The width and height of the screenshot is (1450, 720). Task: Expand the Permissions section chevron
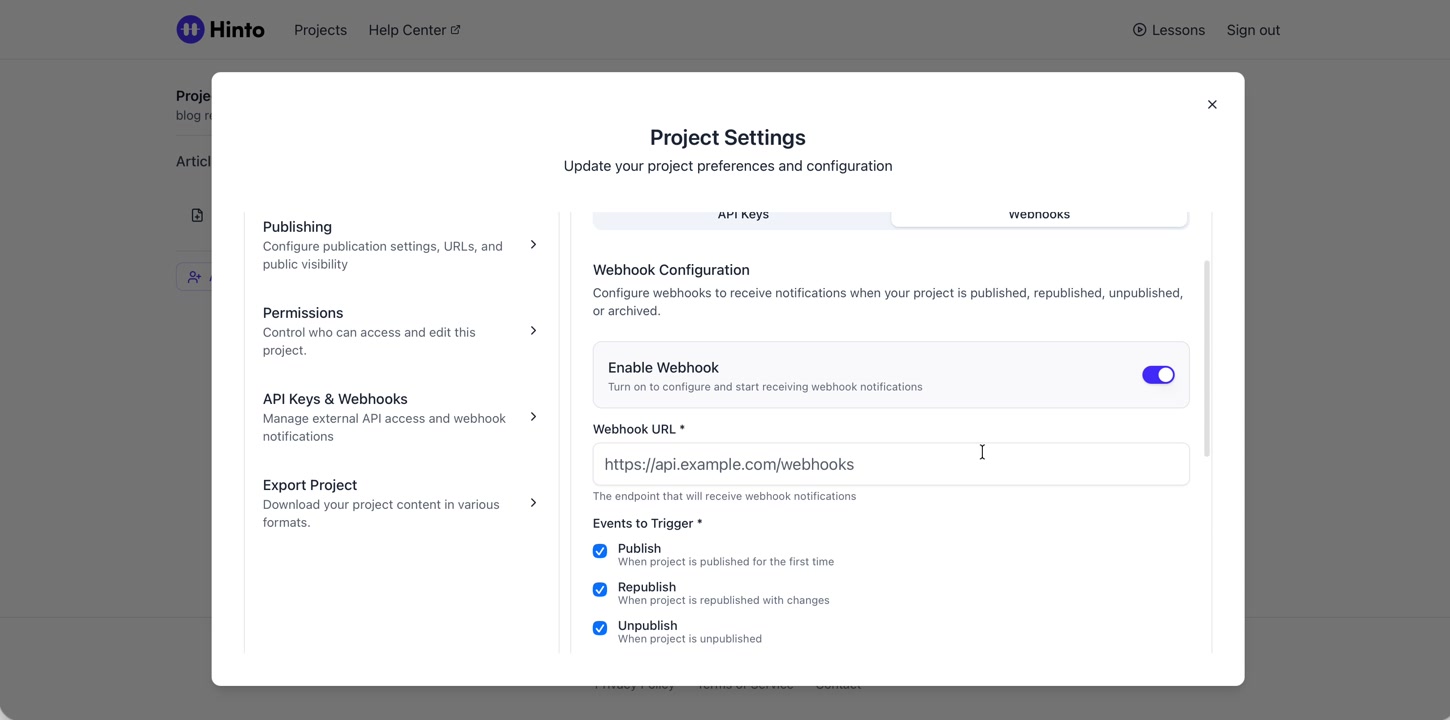tap(533, 331)
